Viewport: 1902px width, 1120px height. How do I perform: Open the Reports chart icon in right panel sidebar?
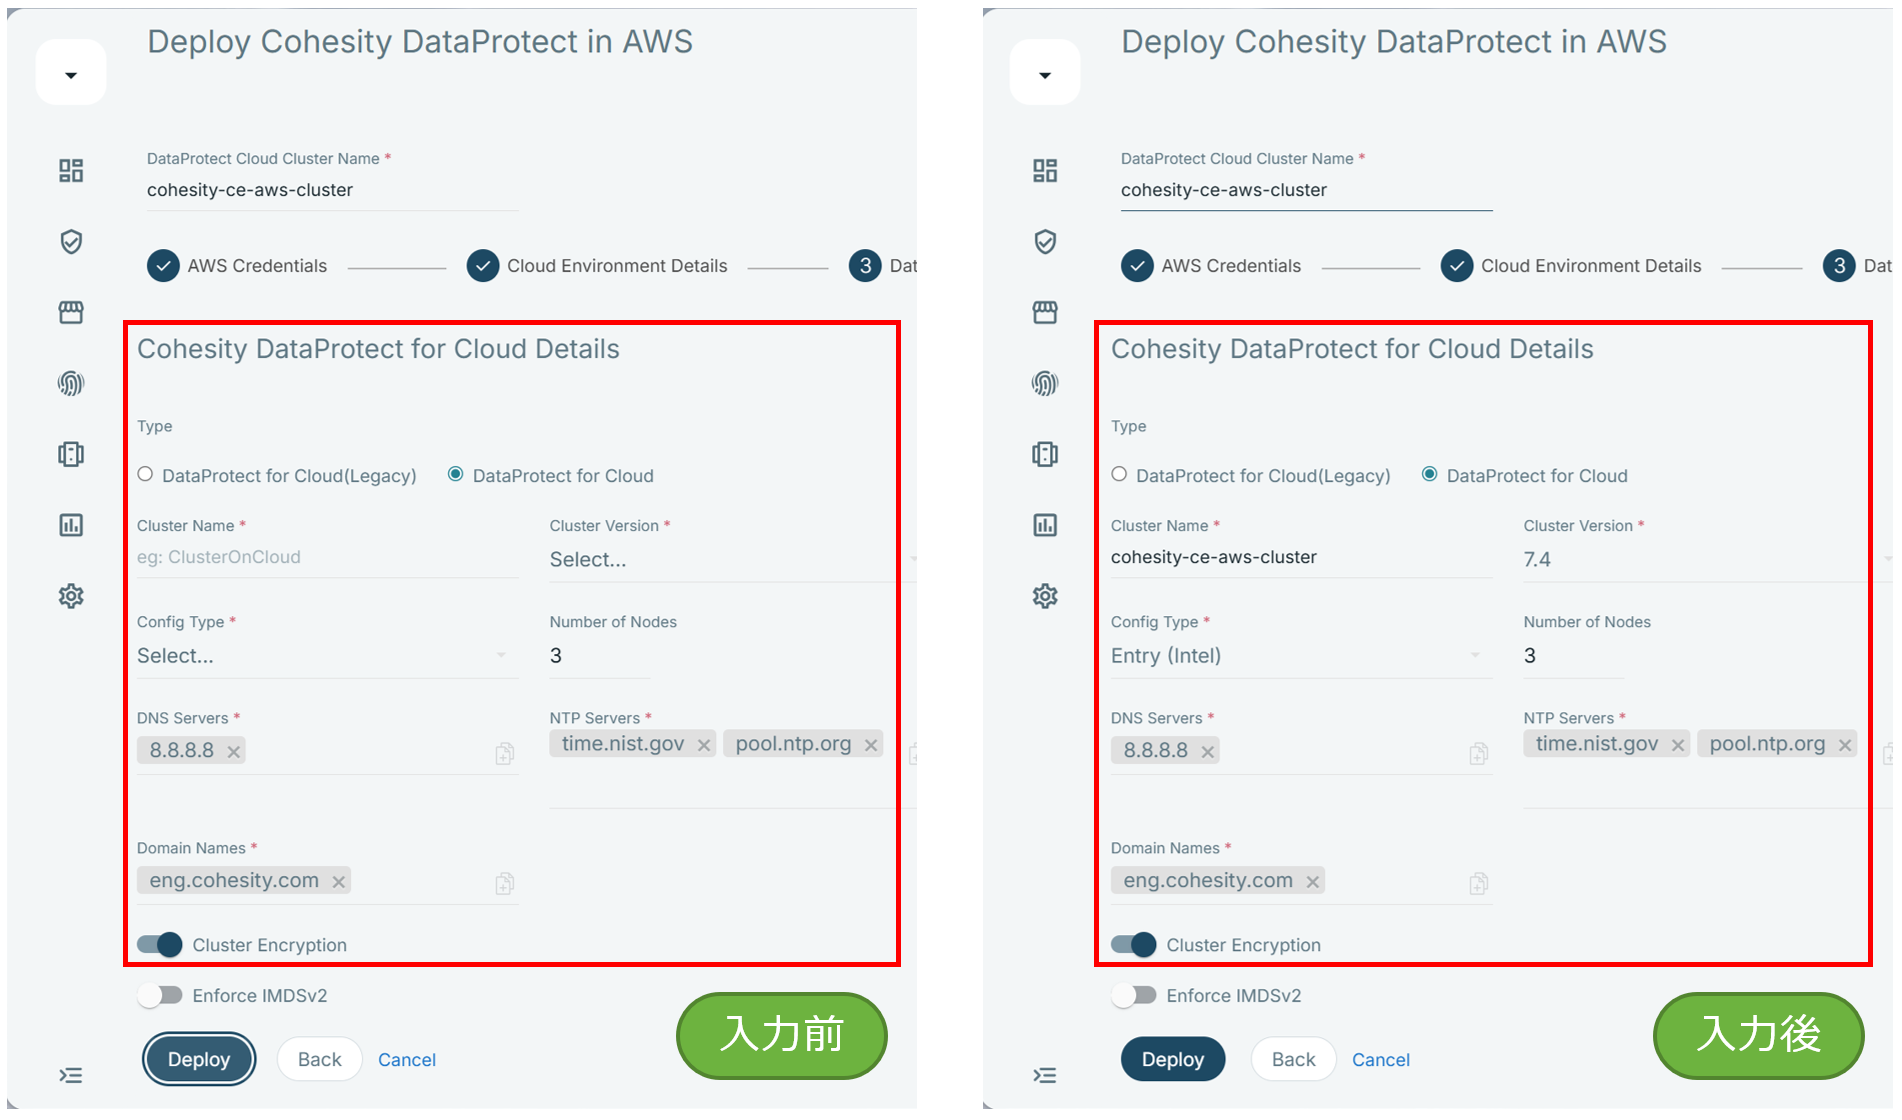[1045, 525]
